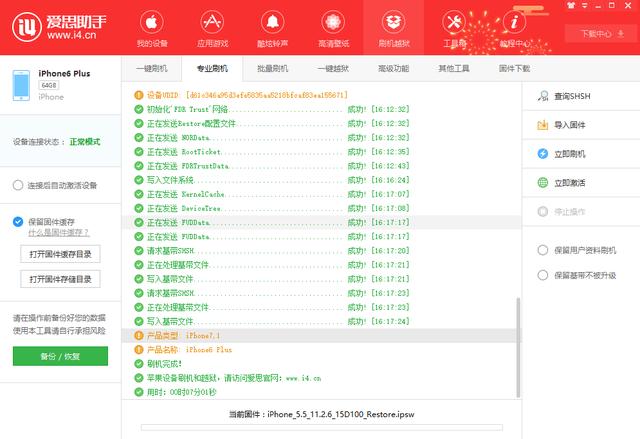Switch to the 高级功能 tab
The width and height of the screenshot is (640, 439).
(393, 69)
